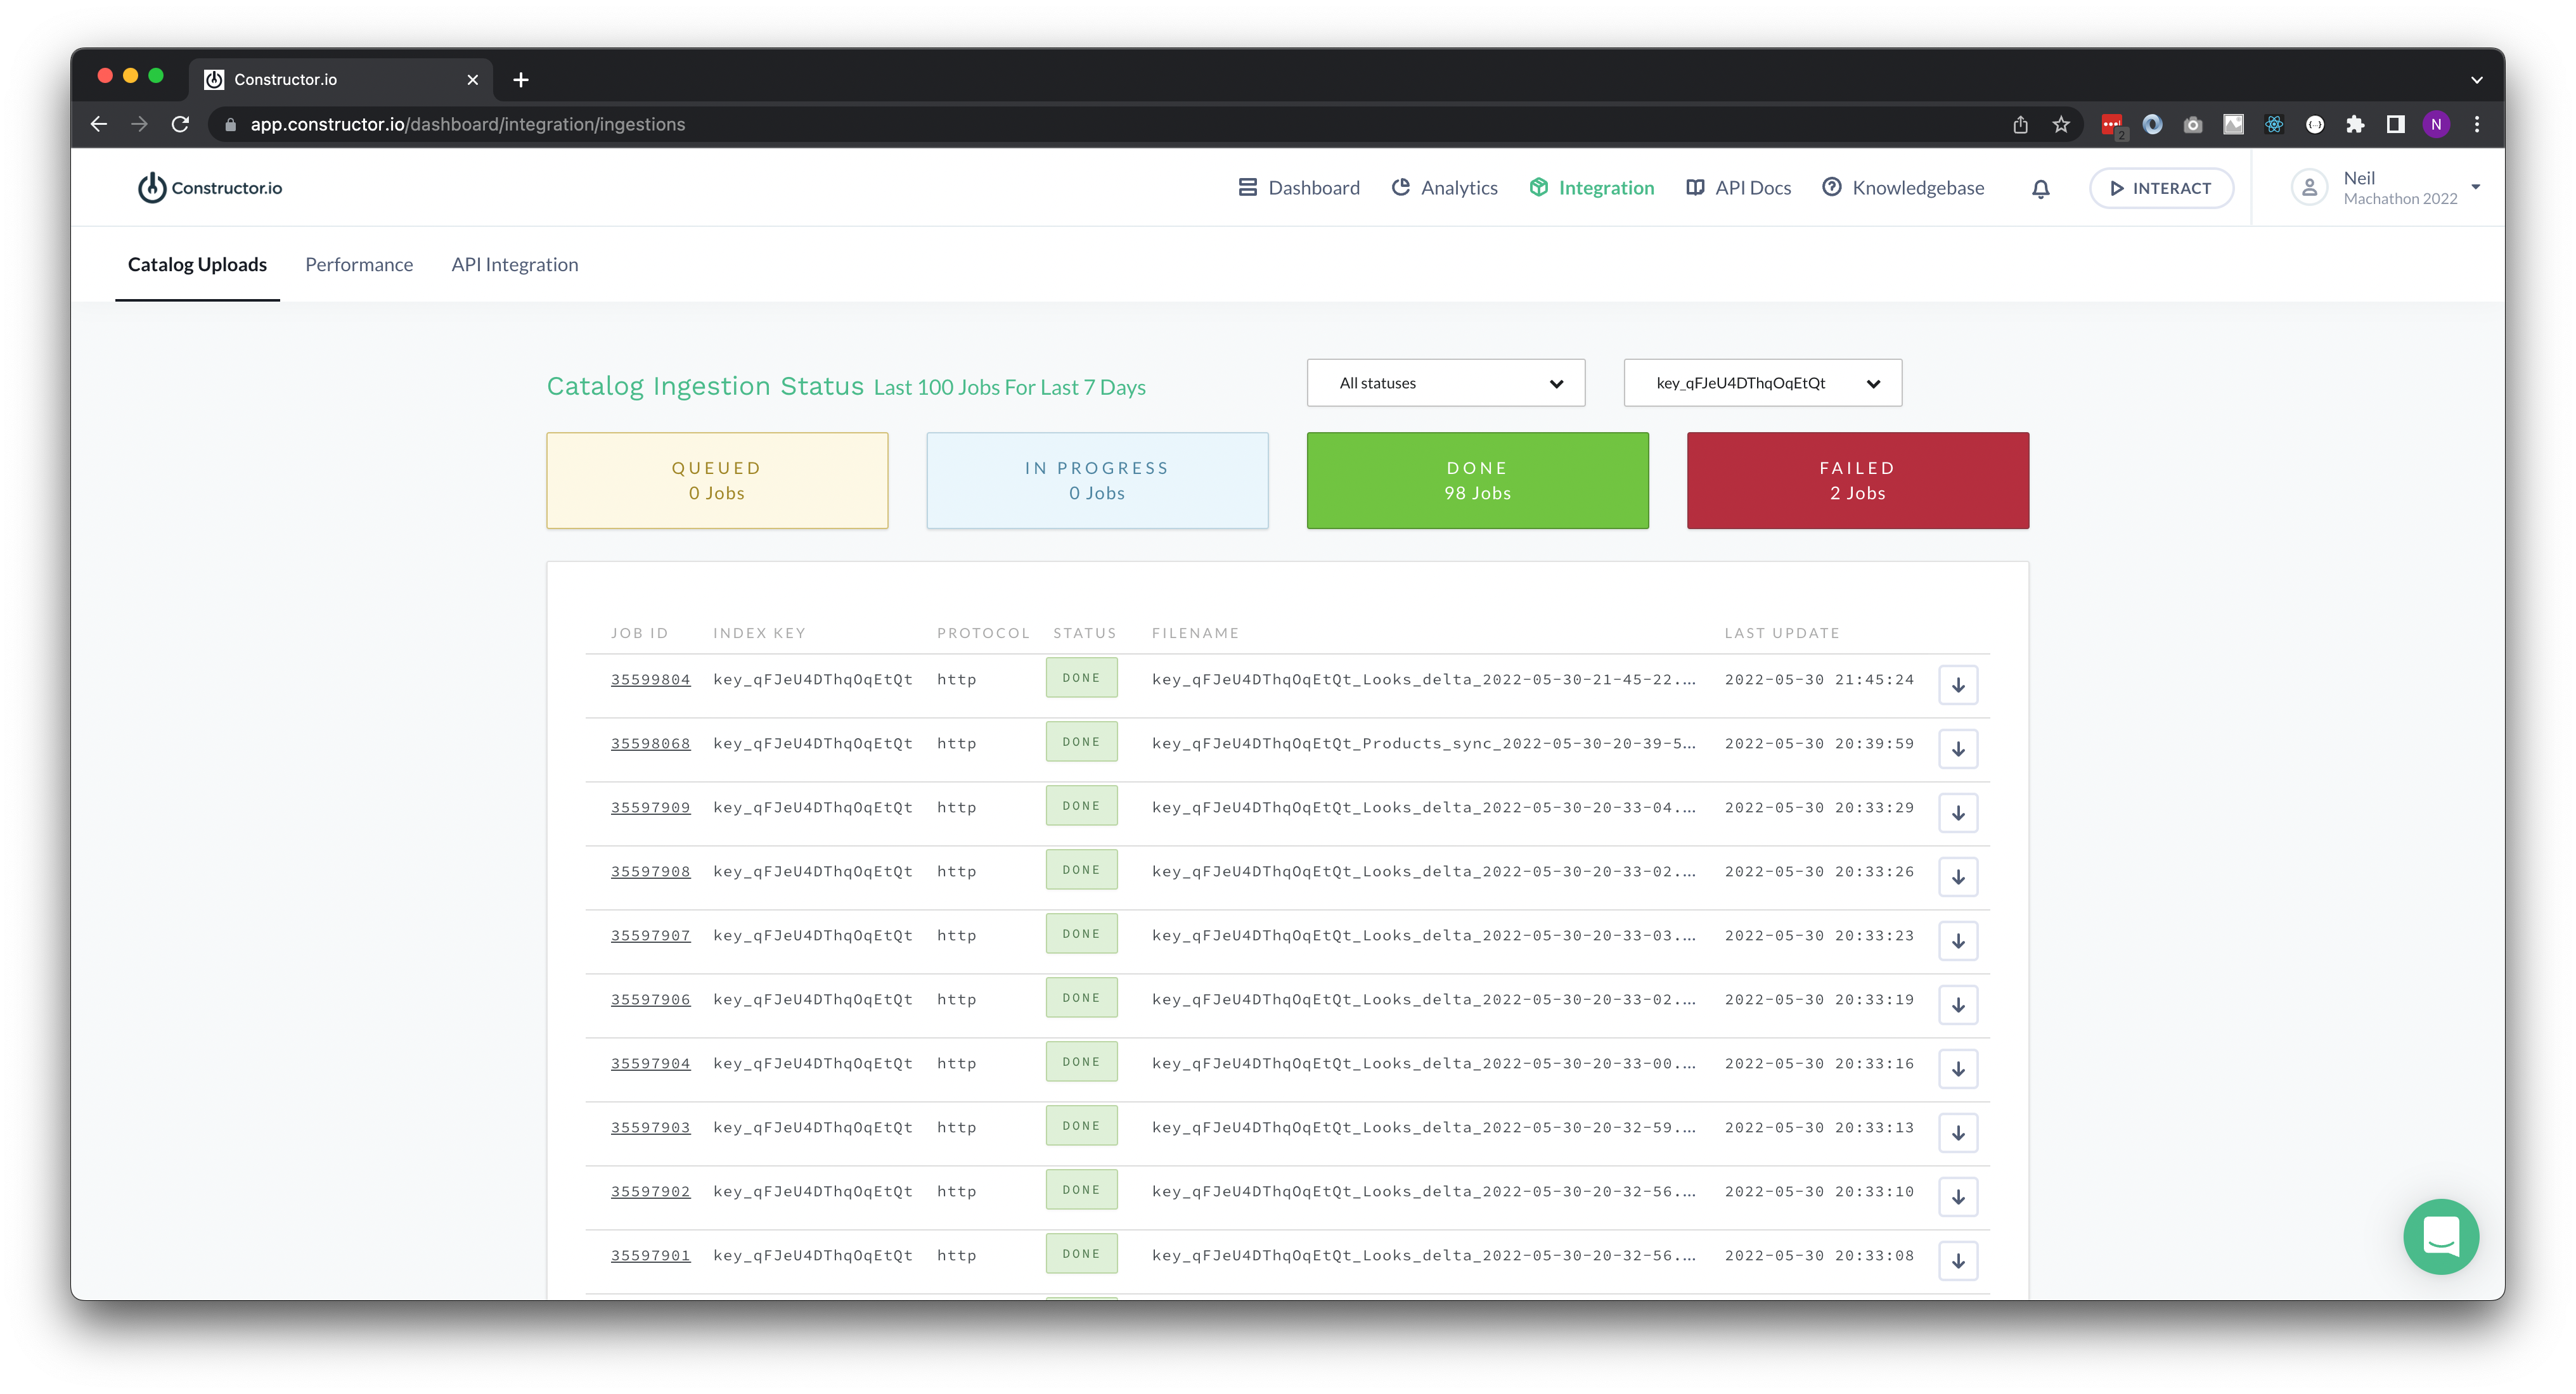
Task: Switch to the Performance tab
Action: (359, 264)
